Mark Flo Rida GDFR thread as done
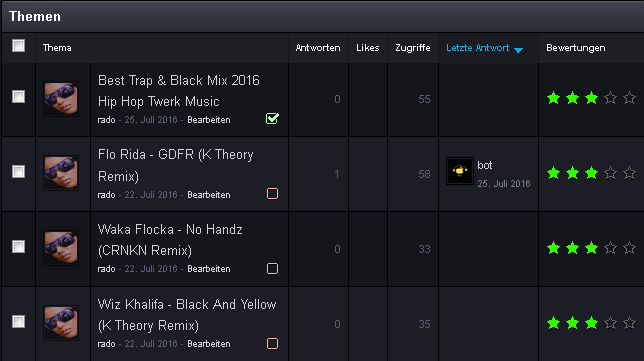This screenshot has height=361, width=644. pyautogui.click(x=272, y=193)
